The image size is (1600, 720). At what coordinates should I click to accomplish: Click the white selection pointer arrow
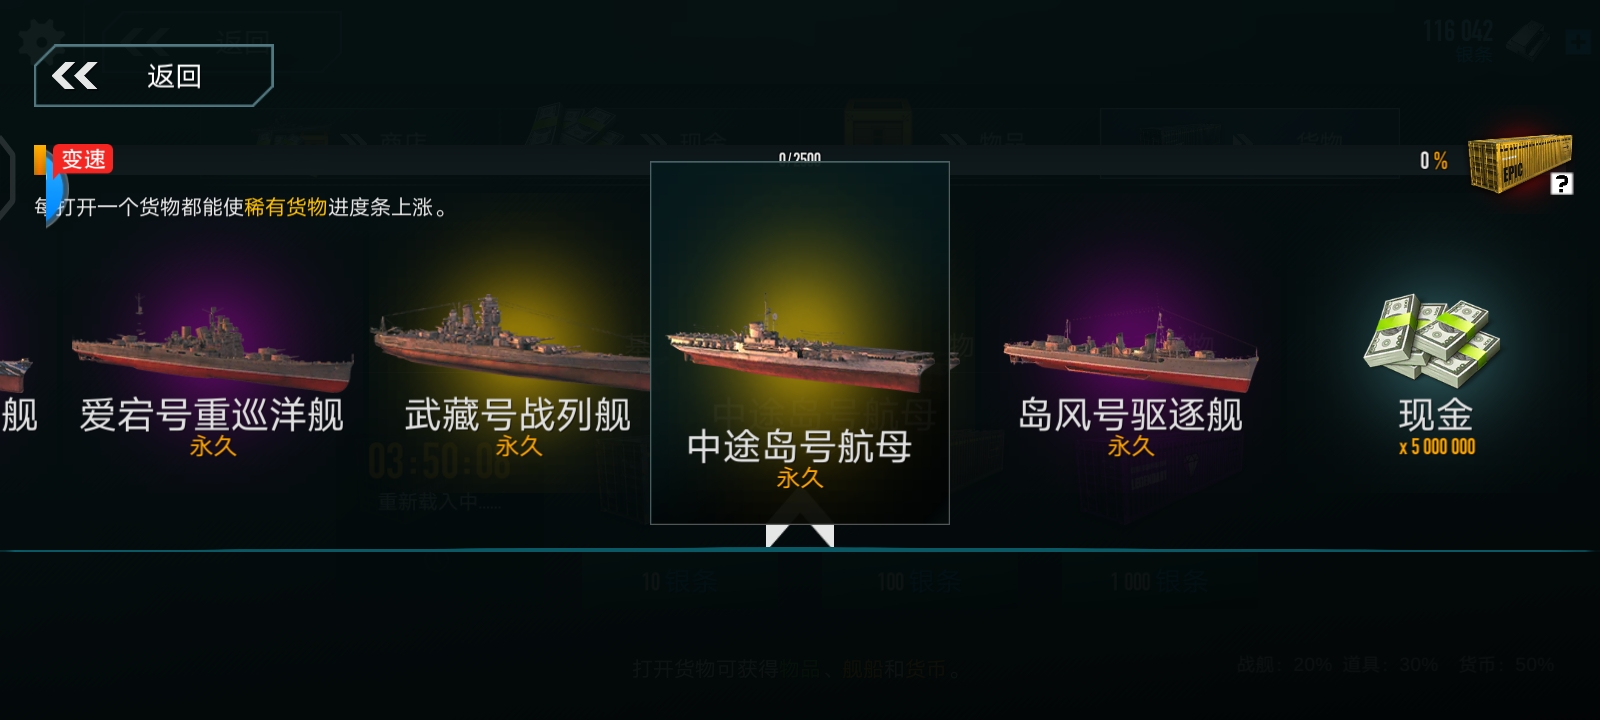pos(800,536)
